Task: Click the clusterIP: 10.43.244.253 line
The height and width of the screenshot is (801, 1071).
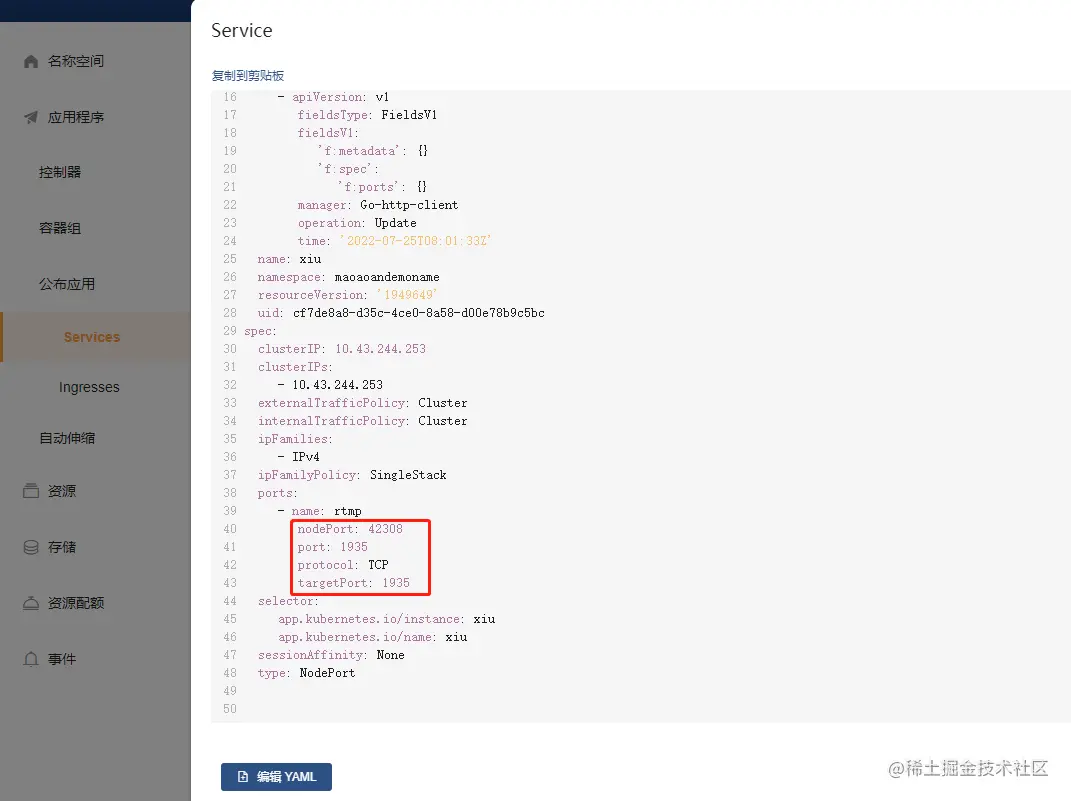Action: (342, 349)
